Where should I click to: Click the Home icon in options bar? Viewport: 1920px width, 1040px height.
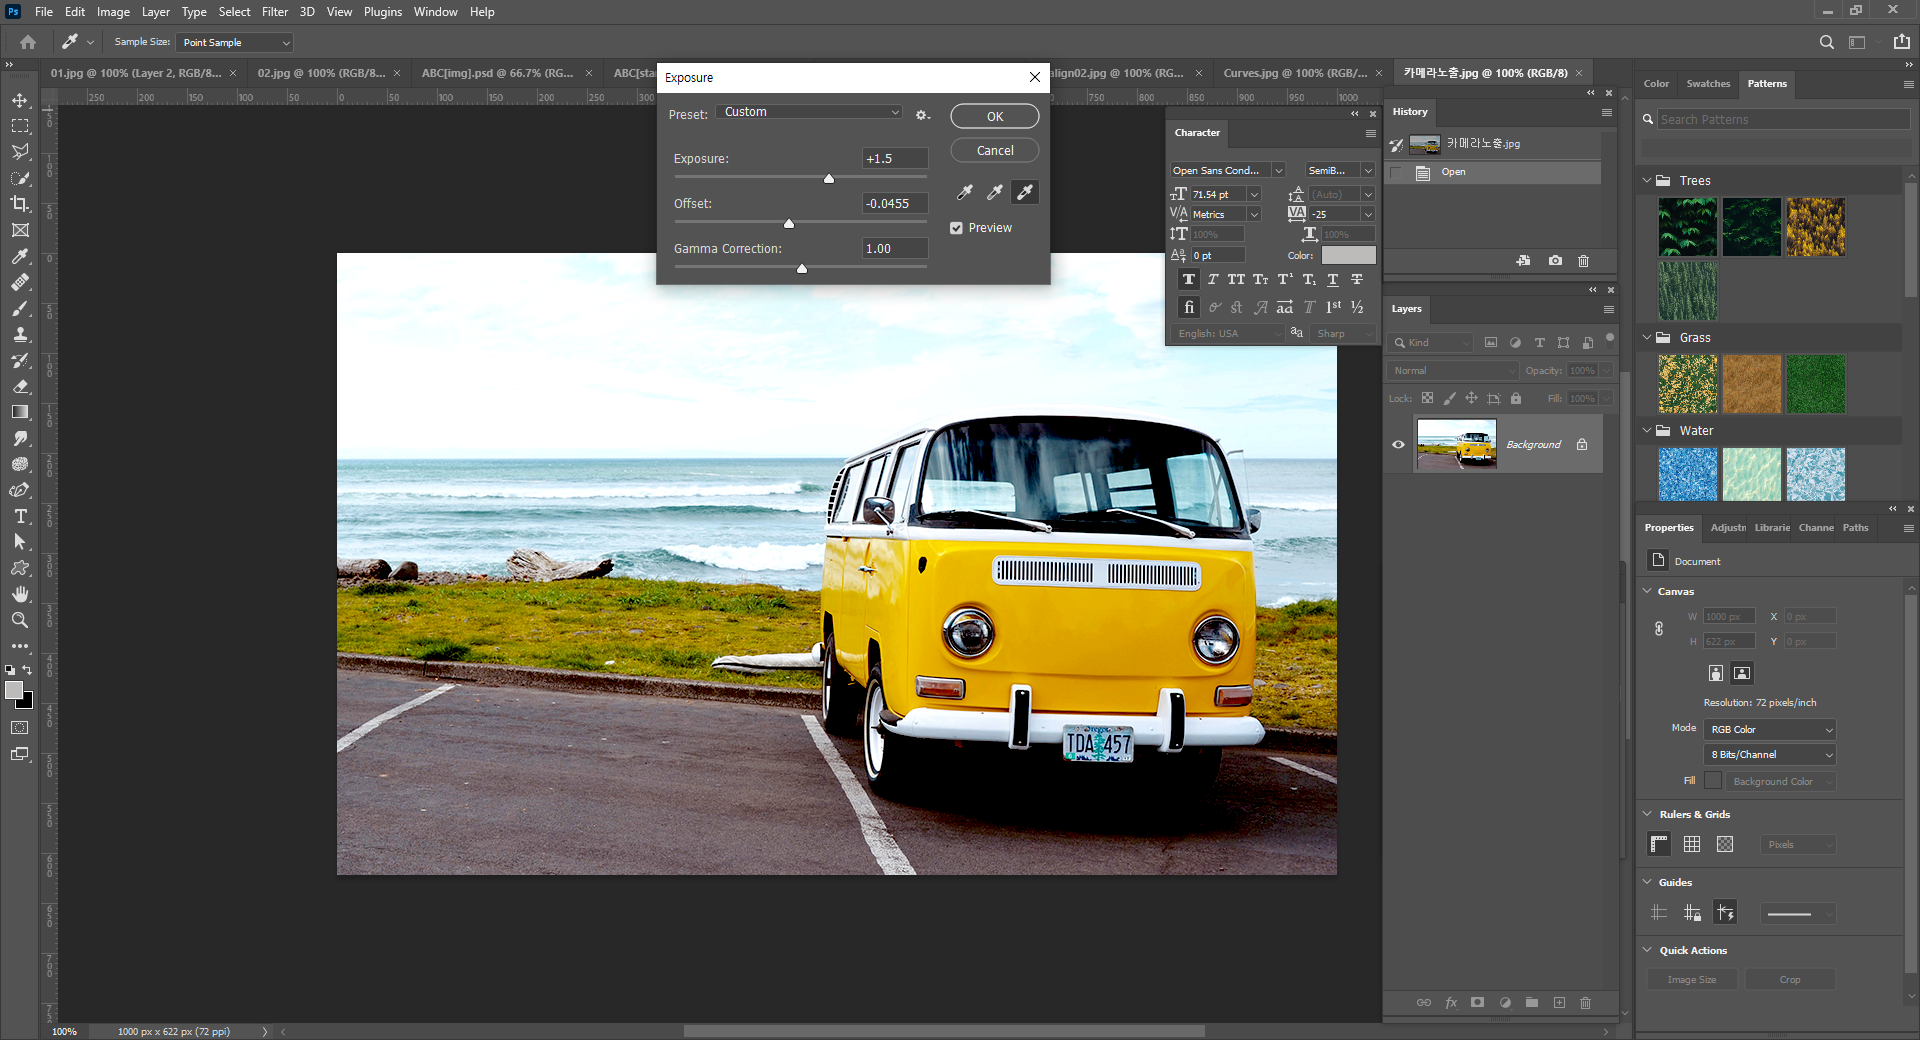[28, 42]
